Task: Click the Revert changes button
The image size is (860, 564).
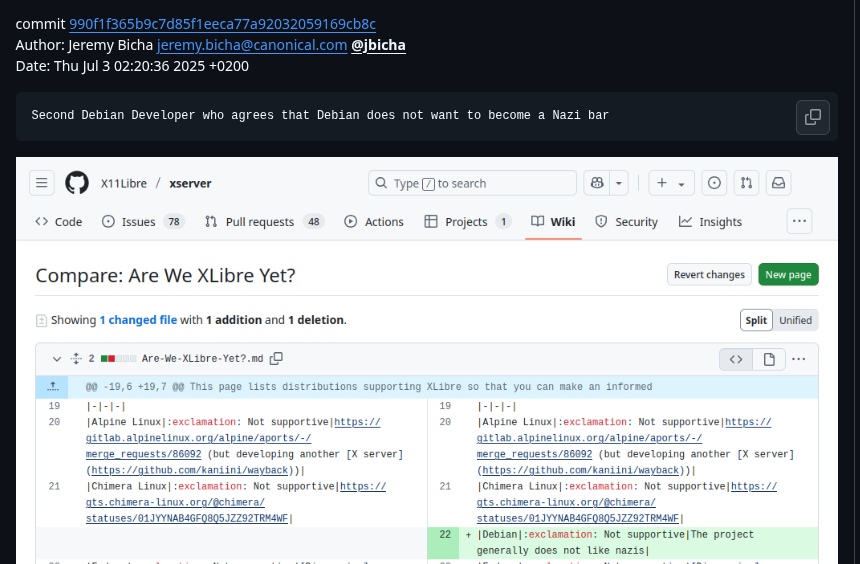Action: tap(709, 274)
